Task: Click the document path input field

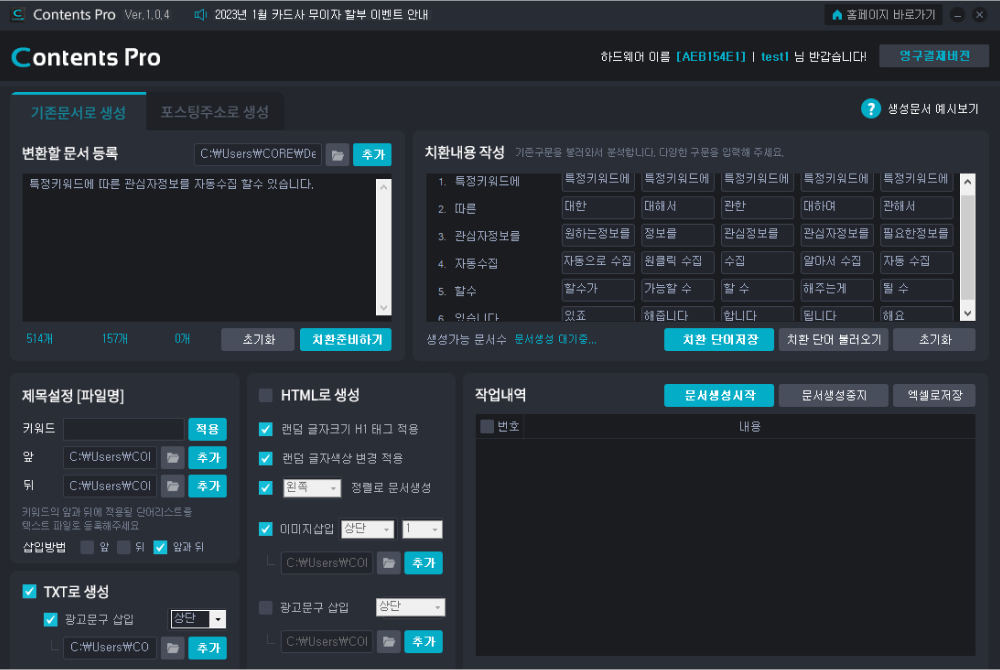Action: 258,154
